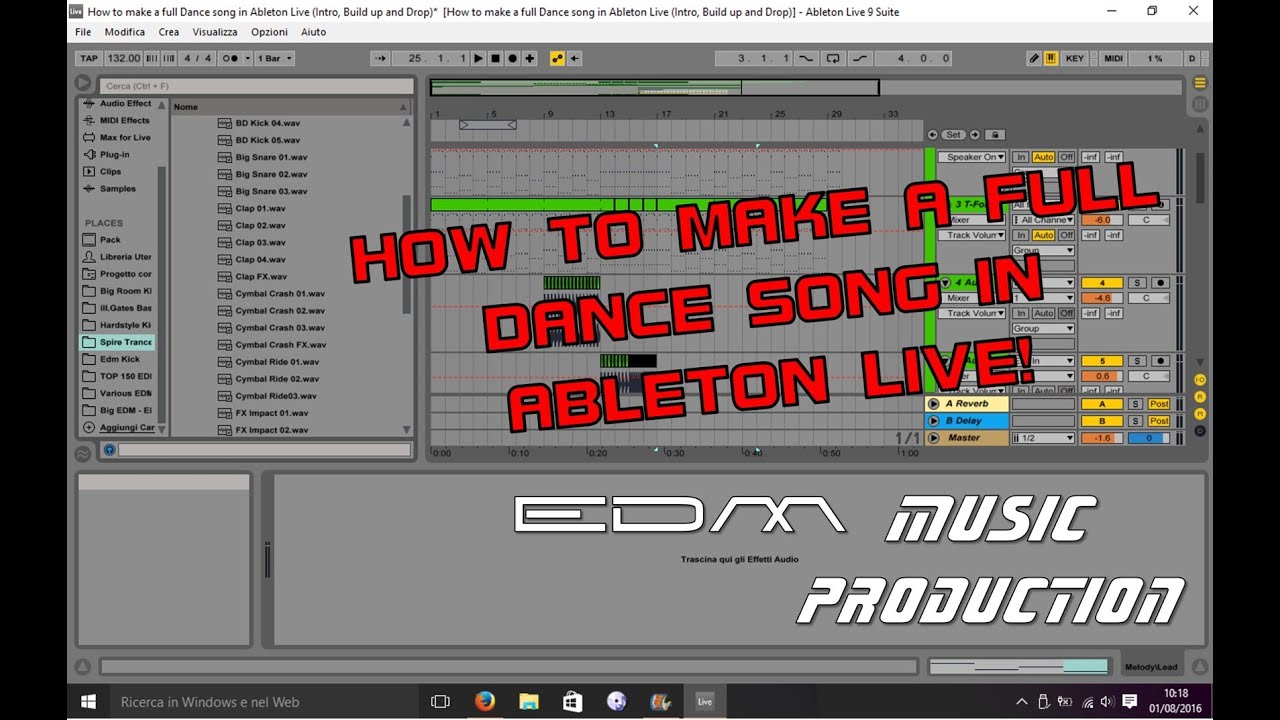Select Max for Live browser category
Screen dimensions: 1280x720
pyautogui.click(x=118, y=137)
